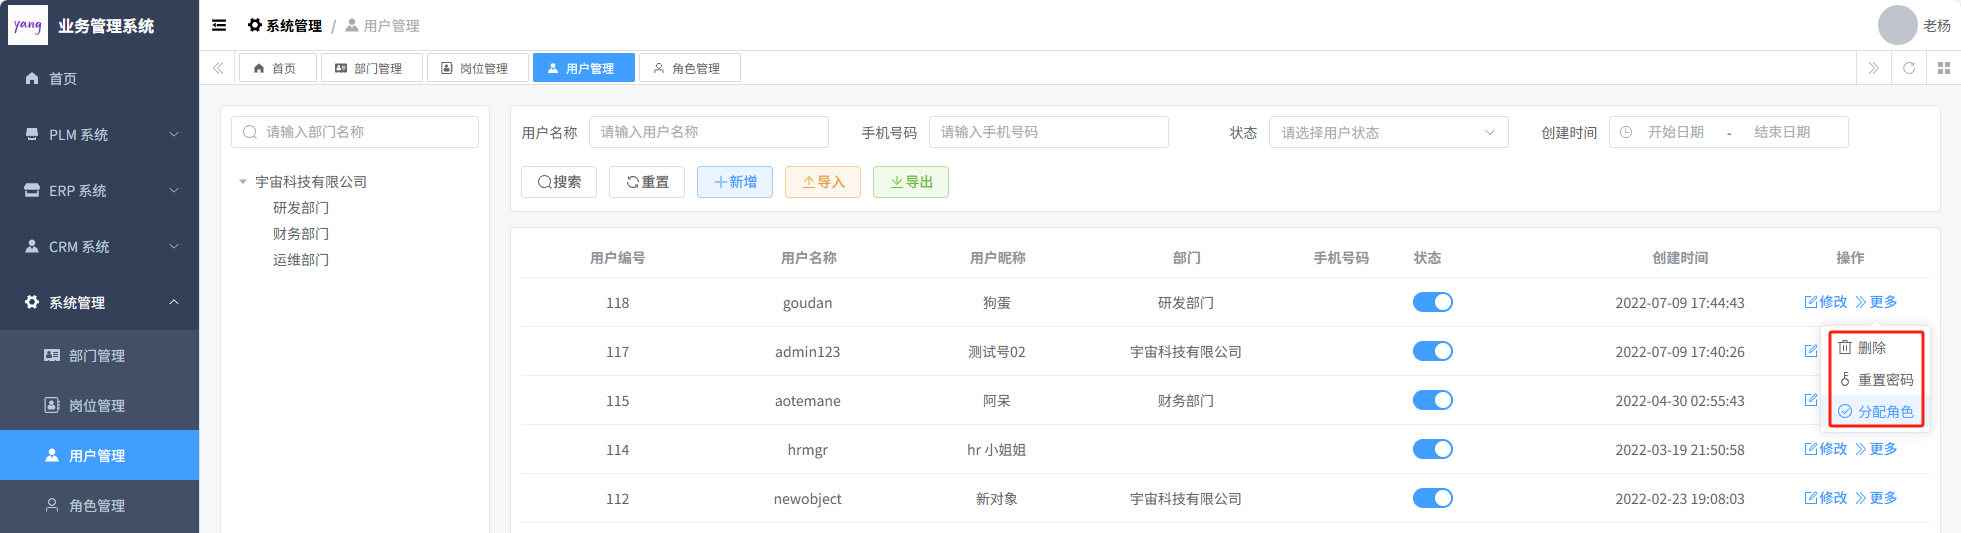Image resolution: width=1961 pixels, height=533 pixels.
Task: Click the calendar clock icon in date range
Action: pyautogui.click(x=1626, y=132)
